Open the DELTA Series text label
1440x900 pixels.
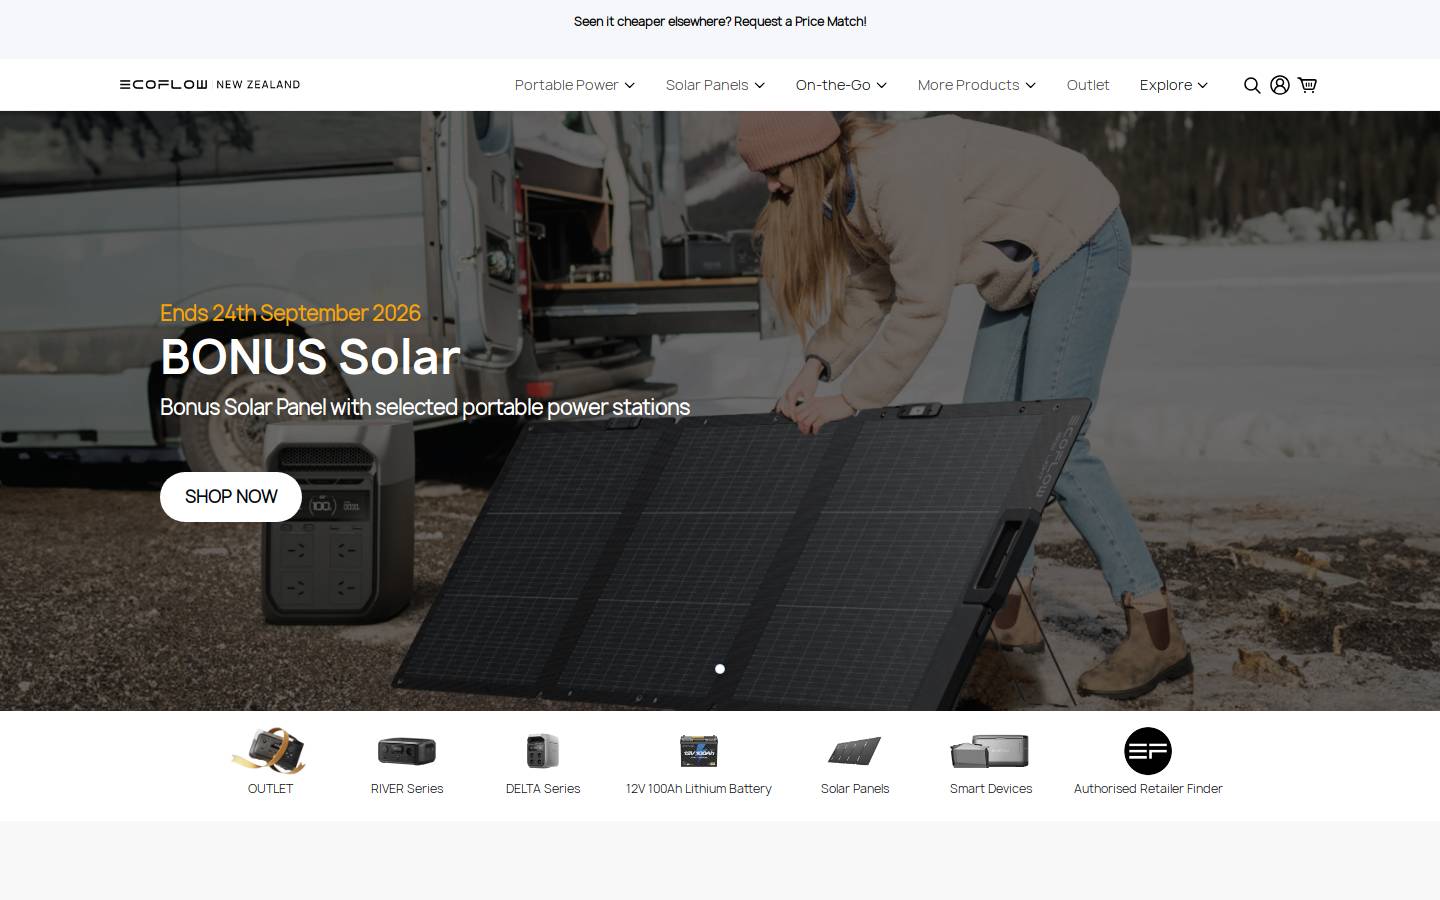(x=543, y=789)
